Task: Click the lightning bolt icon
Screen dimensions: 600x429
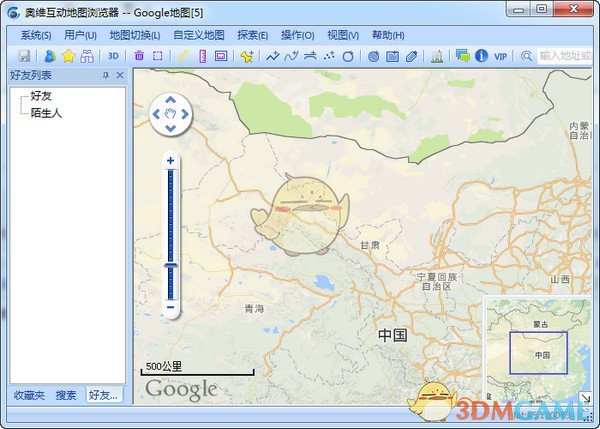Action: (x=183, y=56)
